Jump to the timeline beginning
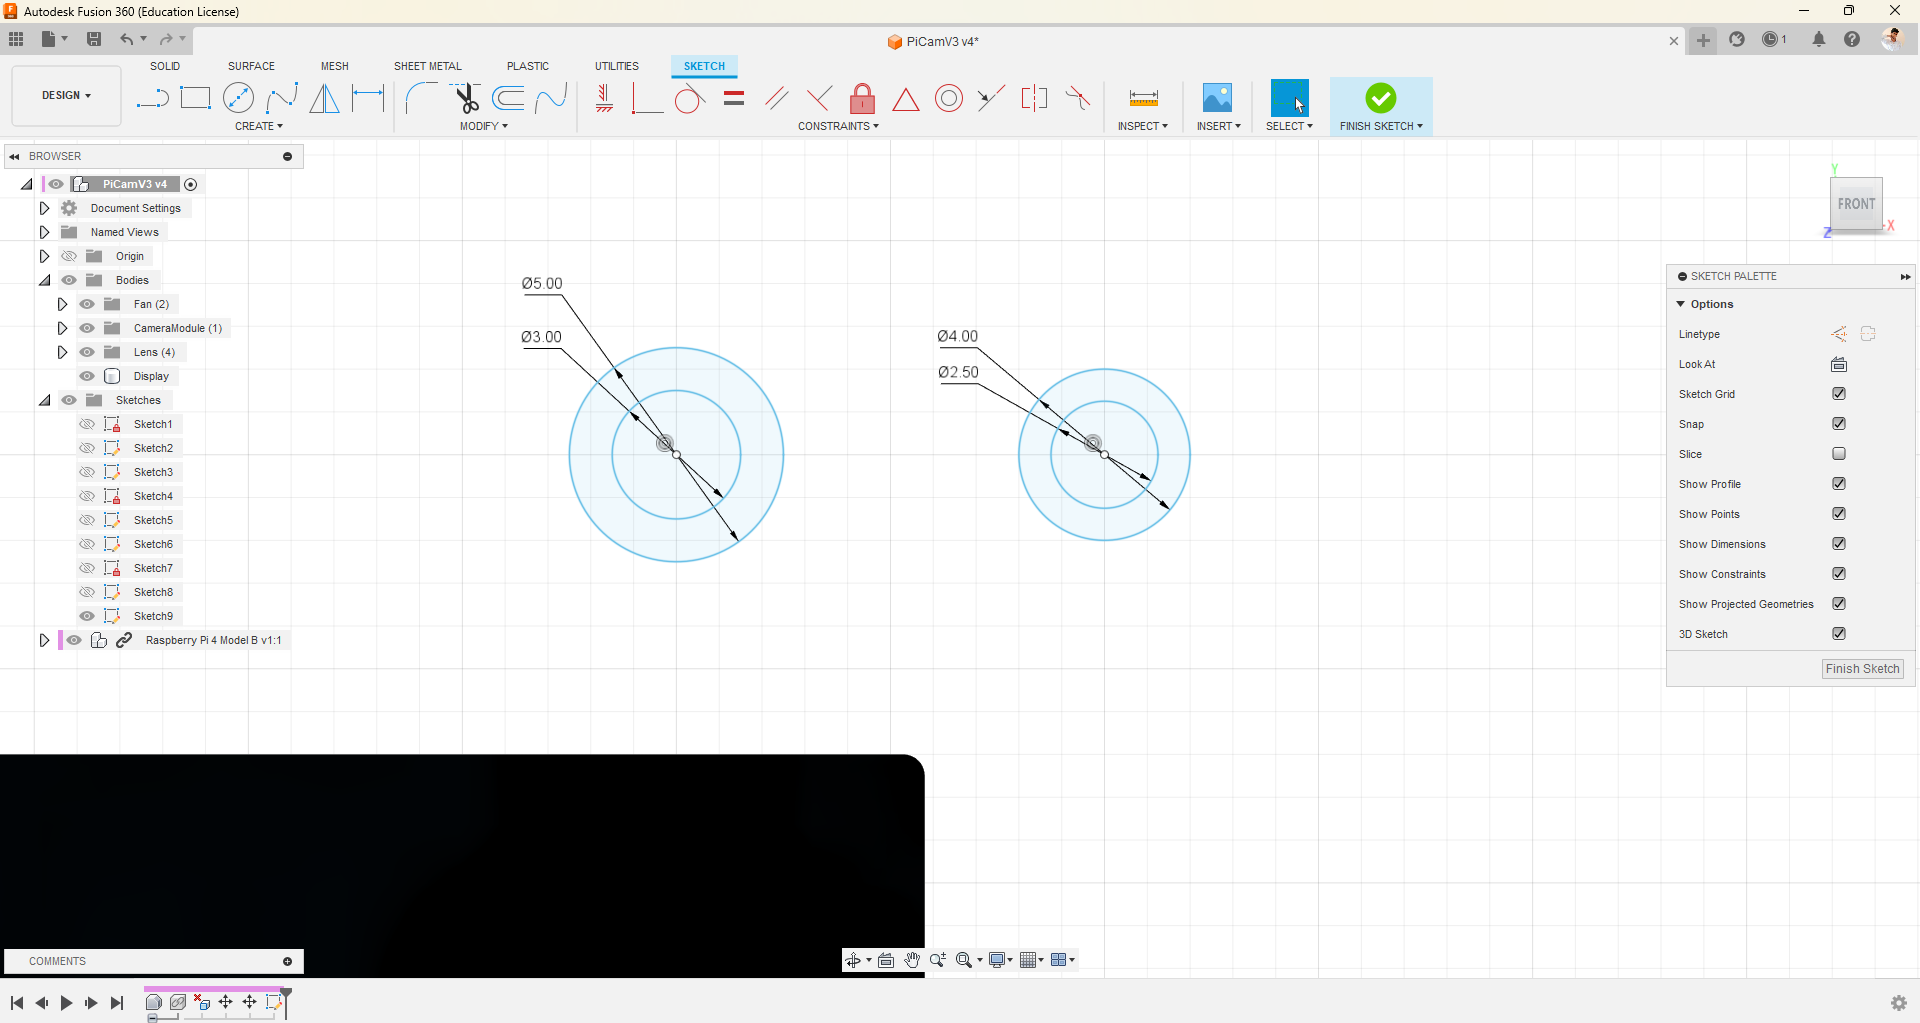The width and height of the screenshot is (1920, 1023). click(x=17, y=1003)
